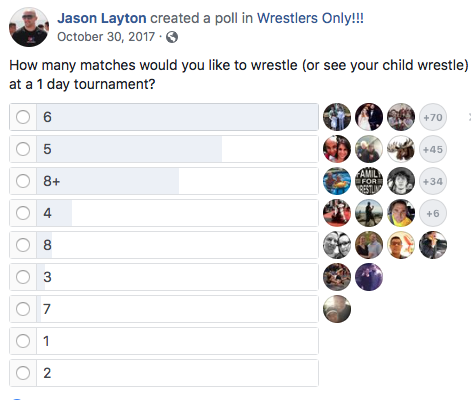Click Jason Layton's profile picture
Image resolution: width=471 pixels, height=400 pixels.
click(29, 27)
